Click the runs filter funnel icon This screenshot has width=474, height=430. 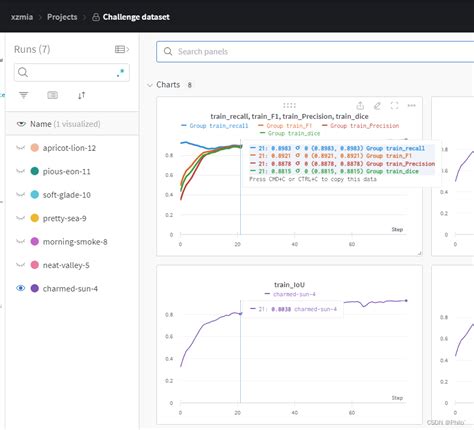23,95
